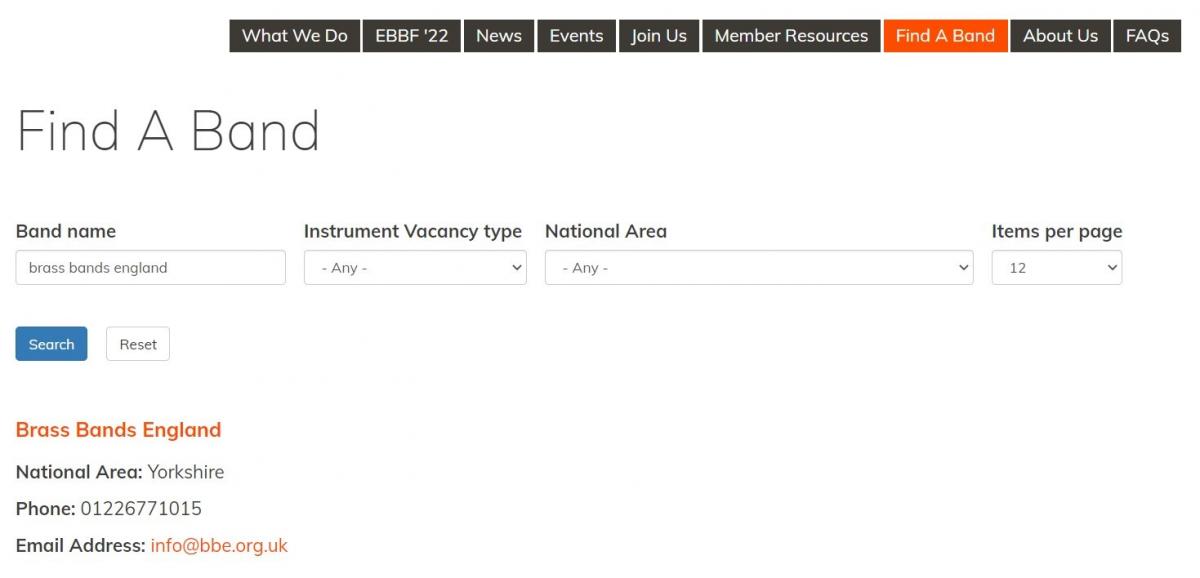This screenshot has width=1200, height=578.
Task: Click the Band name search field
Action: 150,268
